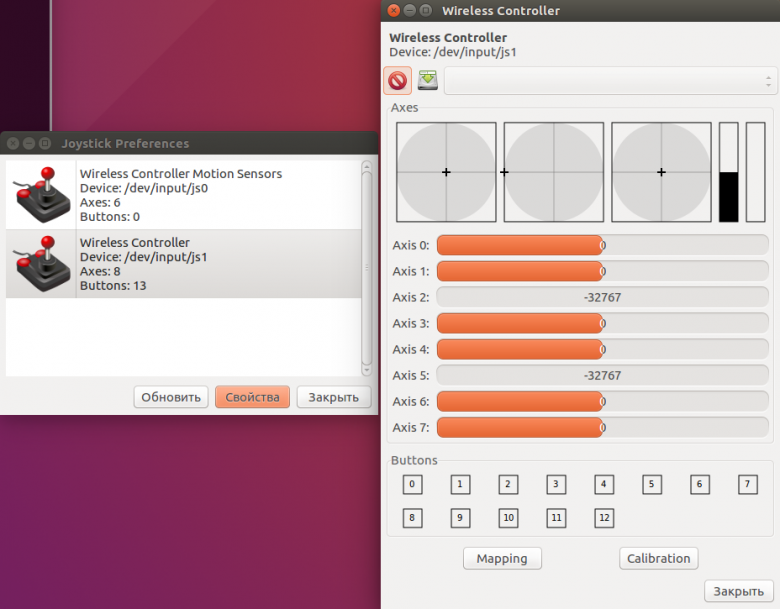Click the scrollbar down arrow in joystick list
This screenshot has width=780, height=609.
(367, 371)
